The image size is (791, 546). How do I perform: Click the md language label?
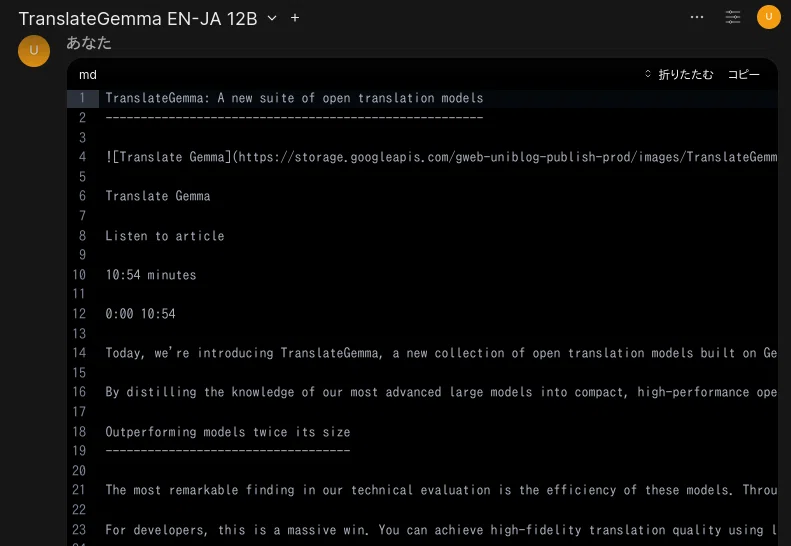(x=88, y=75)
